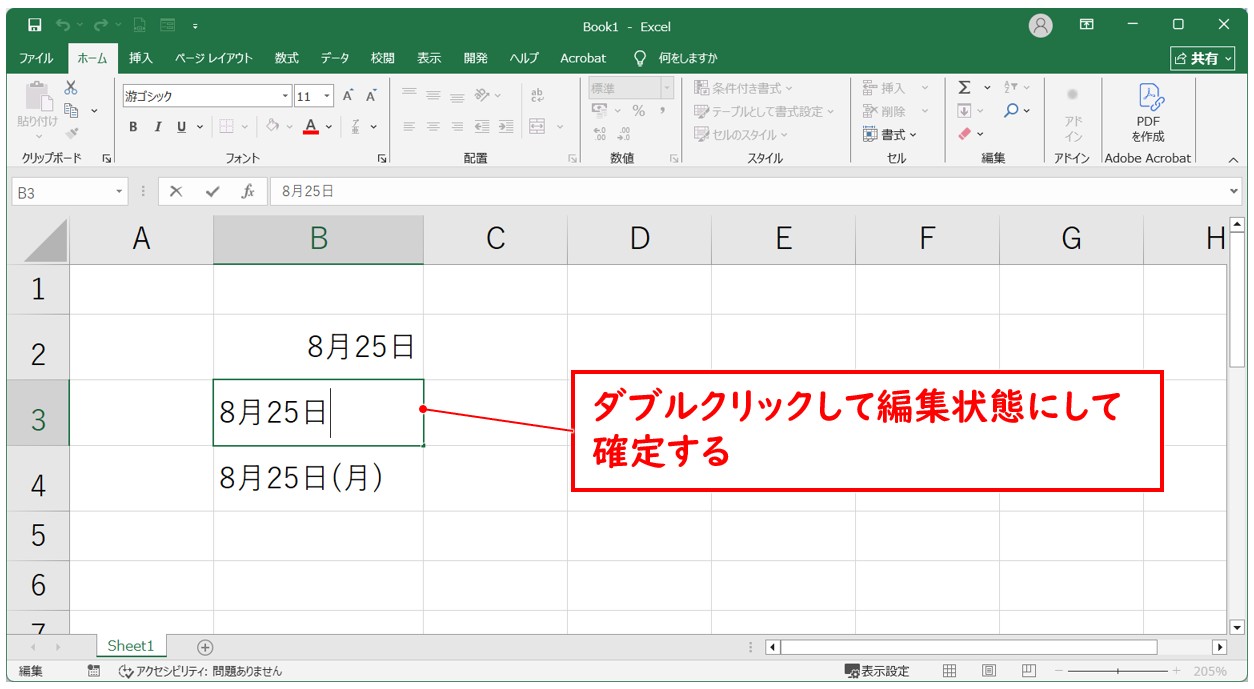1254x689 pixels.
Task: Click the Cut scissors icon
Action: (71, 88)
